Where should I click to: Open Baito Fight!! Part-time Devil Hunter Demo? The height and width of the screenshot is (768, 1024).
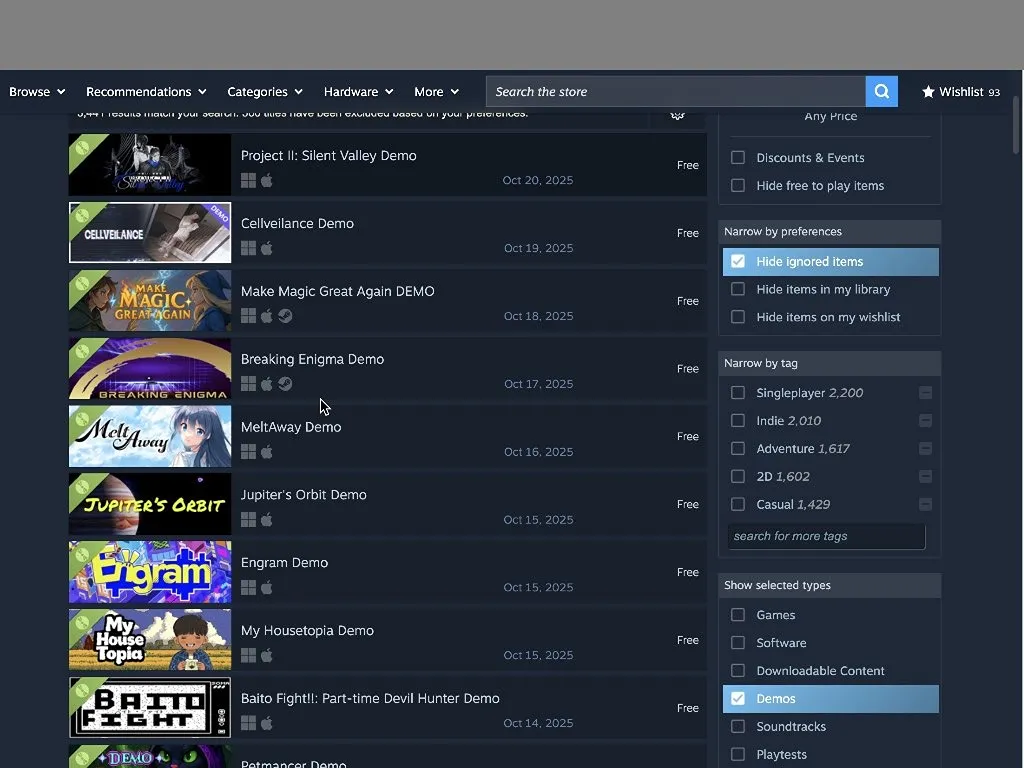click(x=370, y=699)
